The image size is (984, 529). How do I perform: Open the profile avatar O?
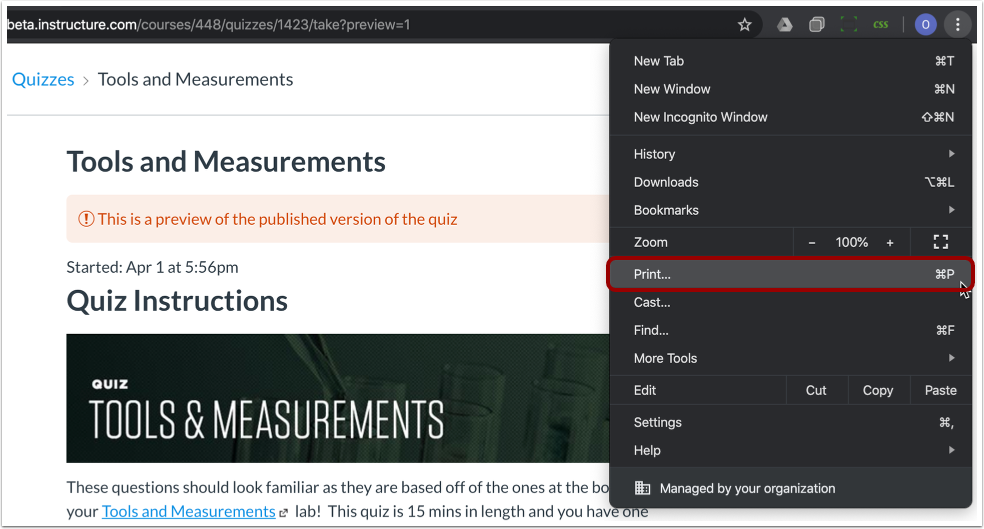(925, 24)
